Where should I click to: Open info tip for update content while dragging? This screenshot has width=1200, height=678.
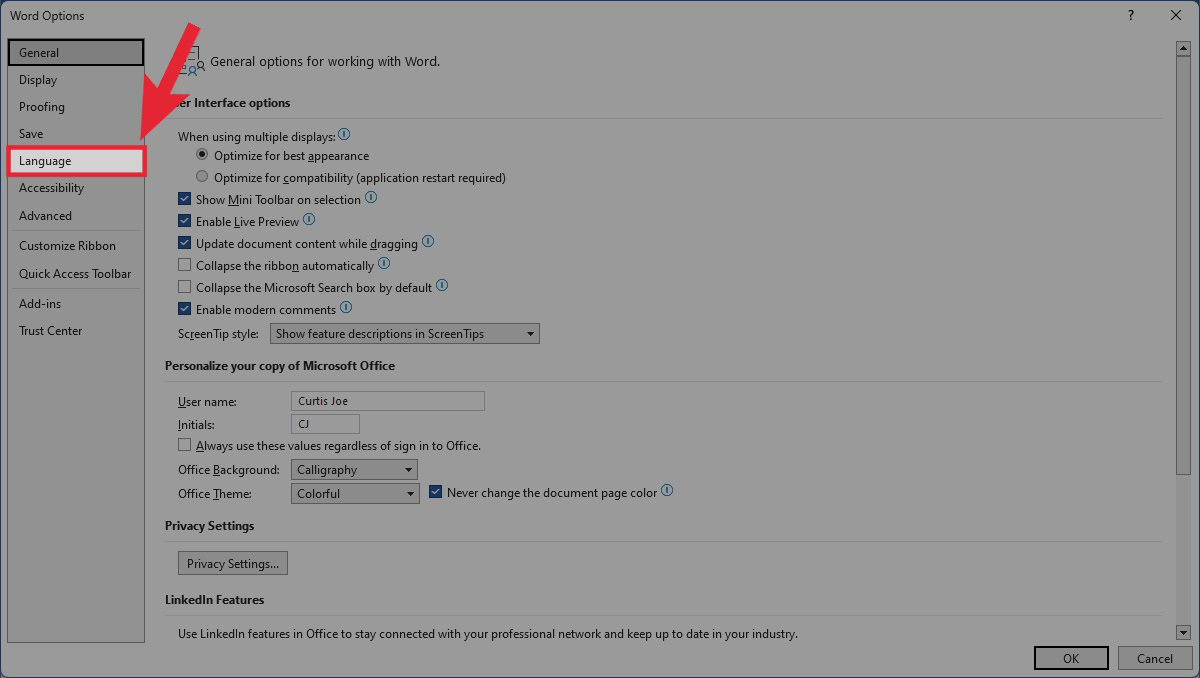(428, 242)
